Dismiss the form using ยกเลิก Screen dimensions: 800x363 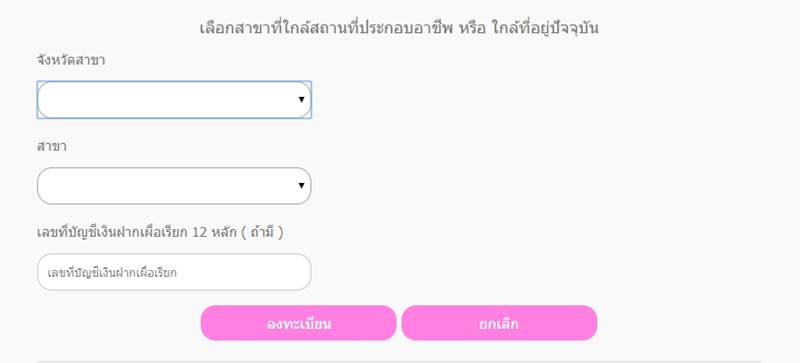click(x=499, y=323)
